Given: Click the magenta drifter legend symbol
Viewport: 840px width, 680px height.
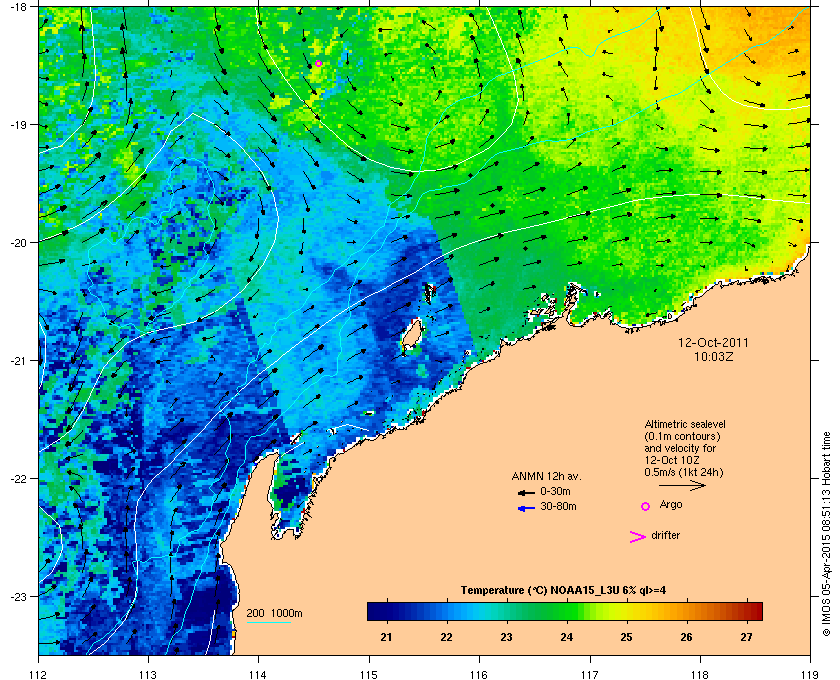Looking at the screenshot, I should 638,537.
